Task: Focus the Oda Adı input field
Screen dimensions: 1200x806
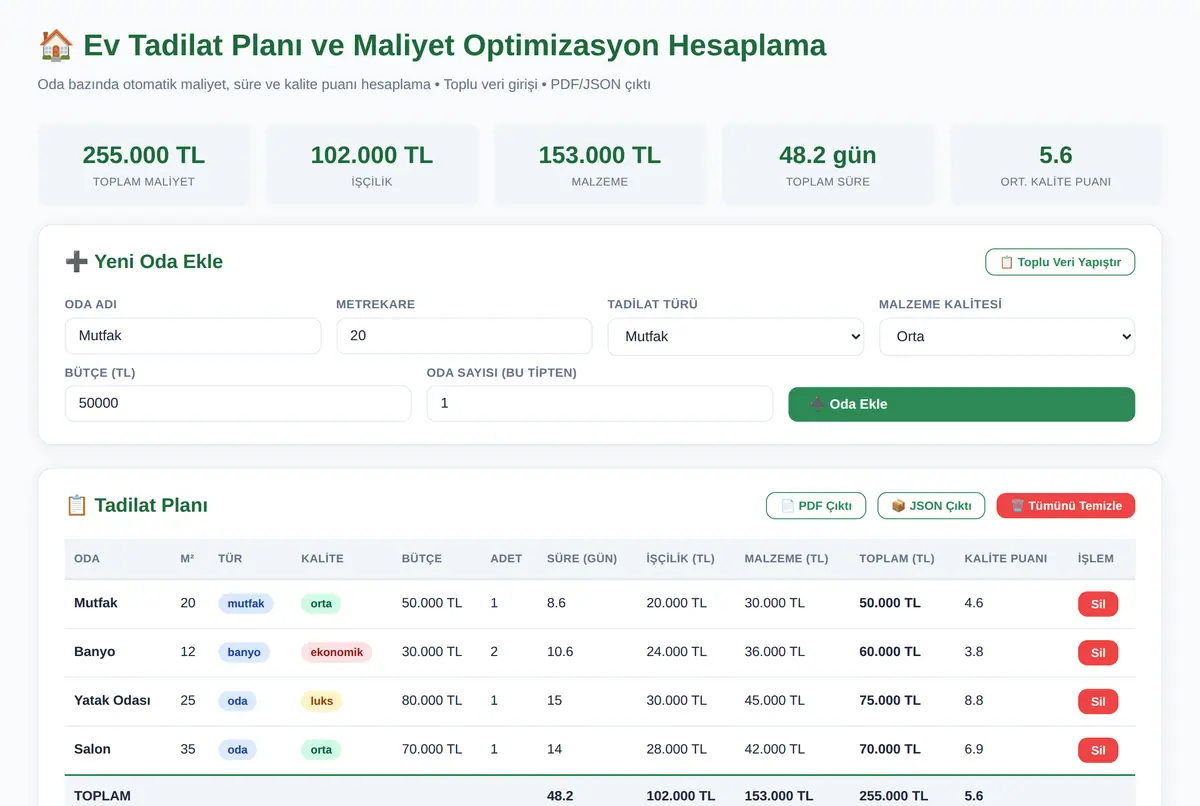Action: [x=193, y=336]
